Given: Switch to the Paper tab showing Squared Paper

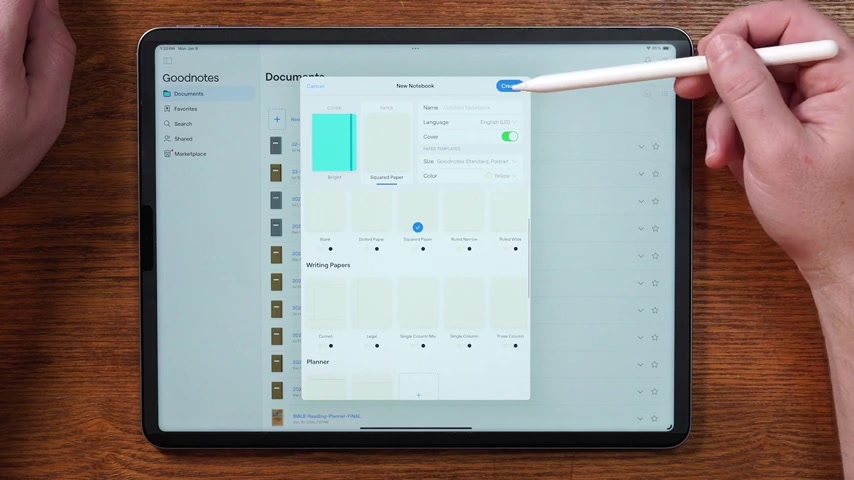Looking at the screenshot, I should [x=387, y=143].
